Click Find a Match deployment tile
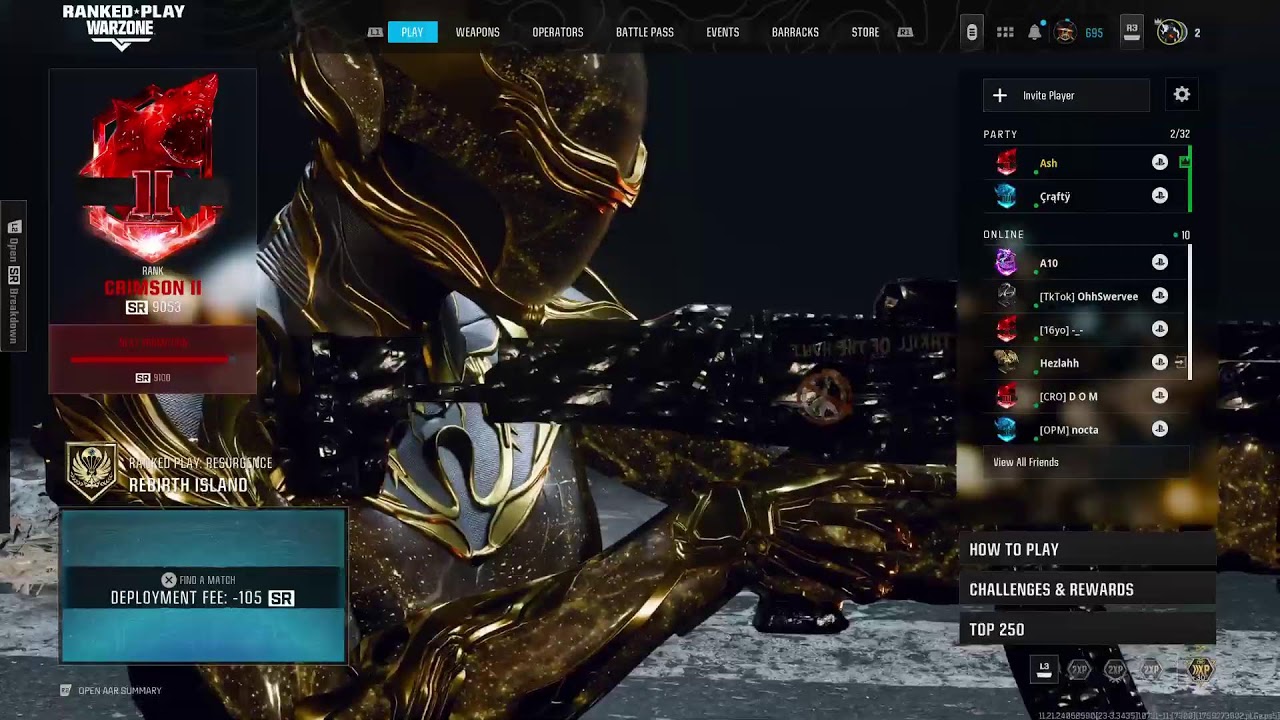The width and height of the screenshot is (1280, 720). pyautogui.click(x=203, y=586)
